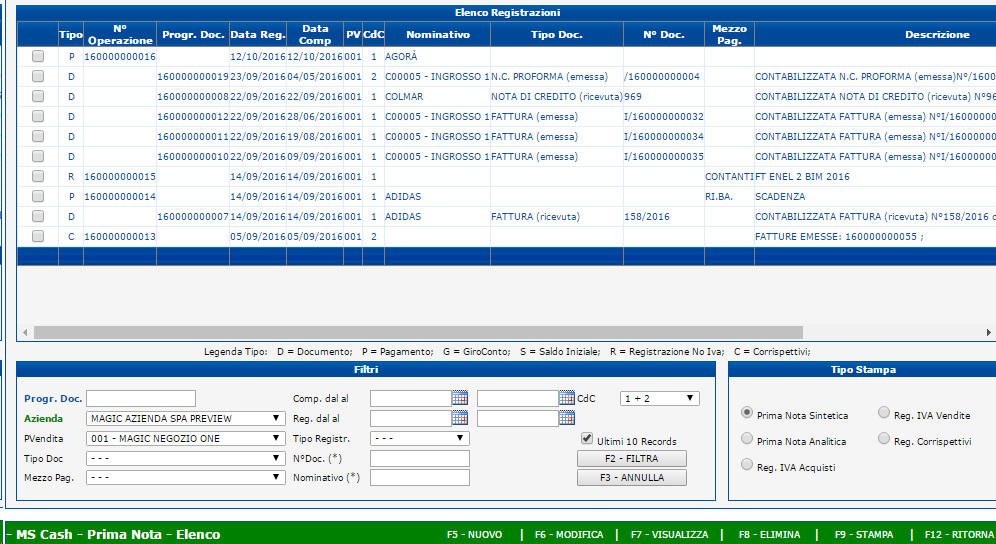Viewport: 996px width, 544px height.
Task: Tick checkbox for invoice I/160000000034 row
Action: (x=38, y=137)
